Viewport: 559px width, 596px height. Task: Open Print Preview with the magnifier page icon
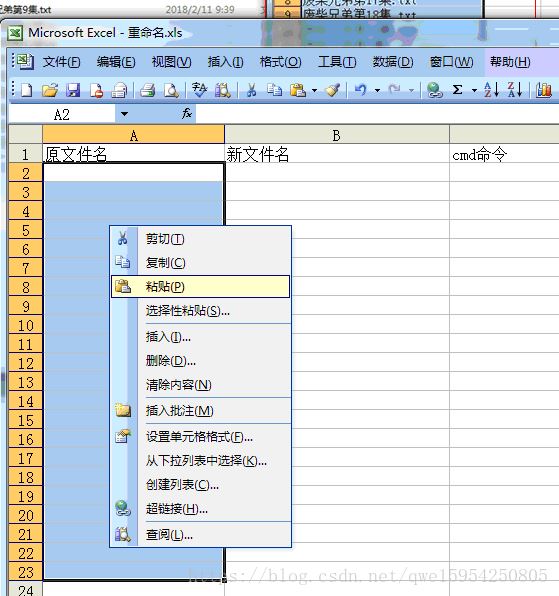[171, 90]
